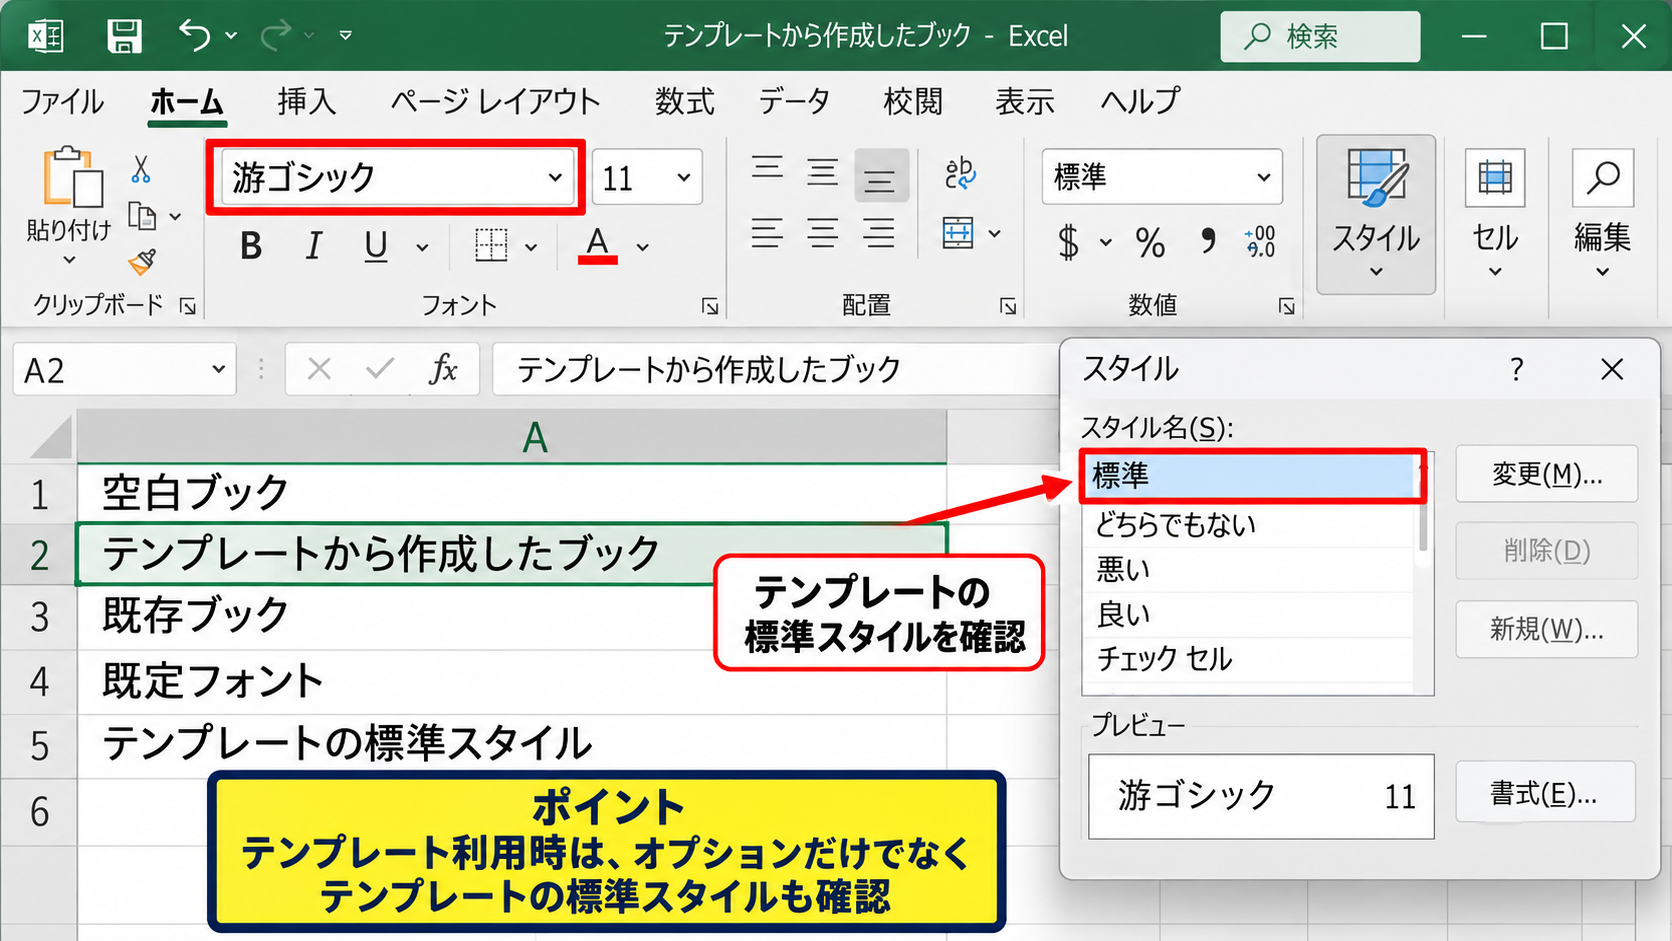This screenshot has height=941, width=1672.
Task: Open the スタイル ribbon button
Action: (x=1376, y=214)
